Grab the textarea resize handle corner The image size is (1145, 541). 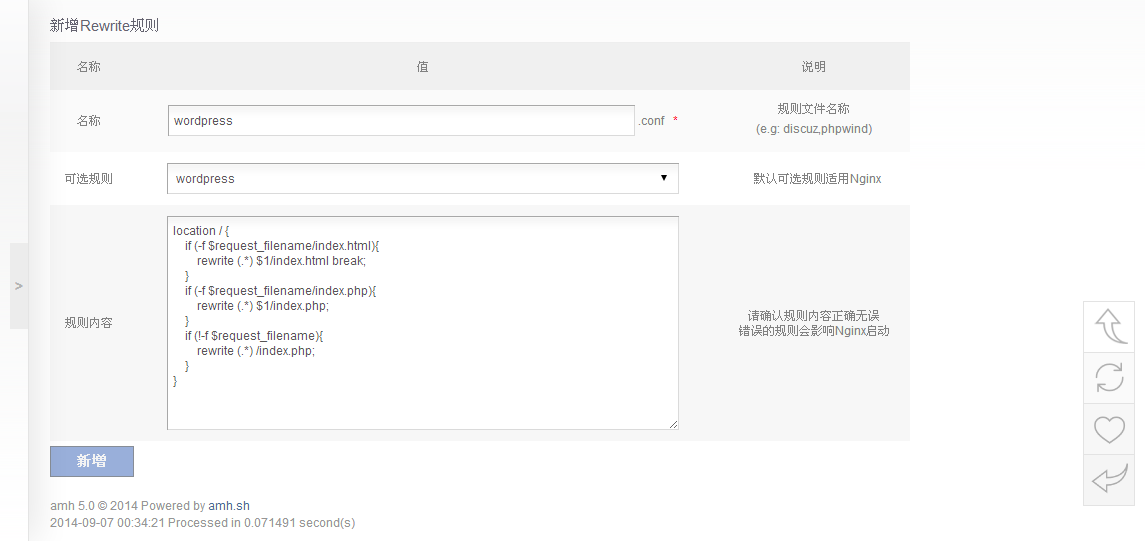coord(673,424)
